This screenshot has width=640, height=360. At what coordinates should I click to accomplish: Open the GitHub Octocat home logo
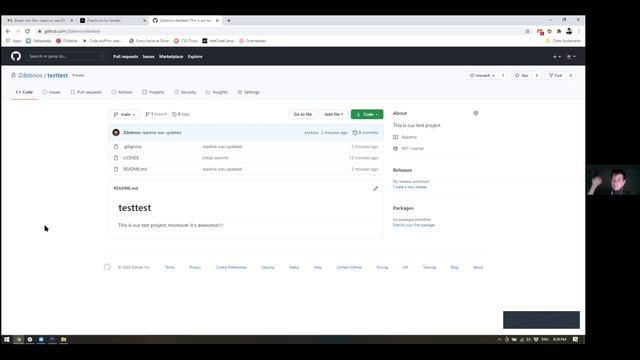(16, 56)
